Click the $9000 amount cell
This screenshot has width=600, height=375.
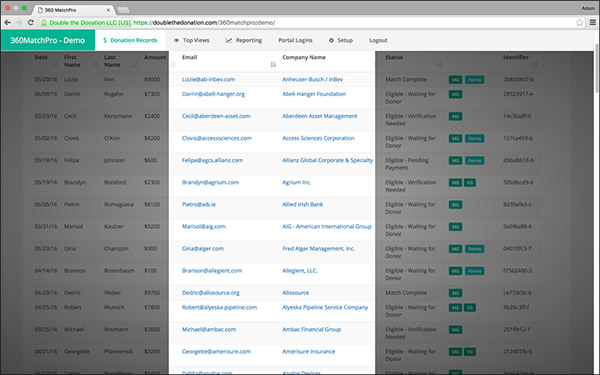pos(152,80)
